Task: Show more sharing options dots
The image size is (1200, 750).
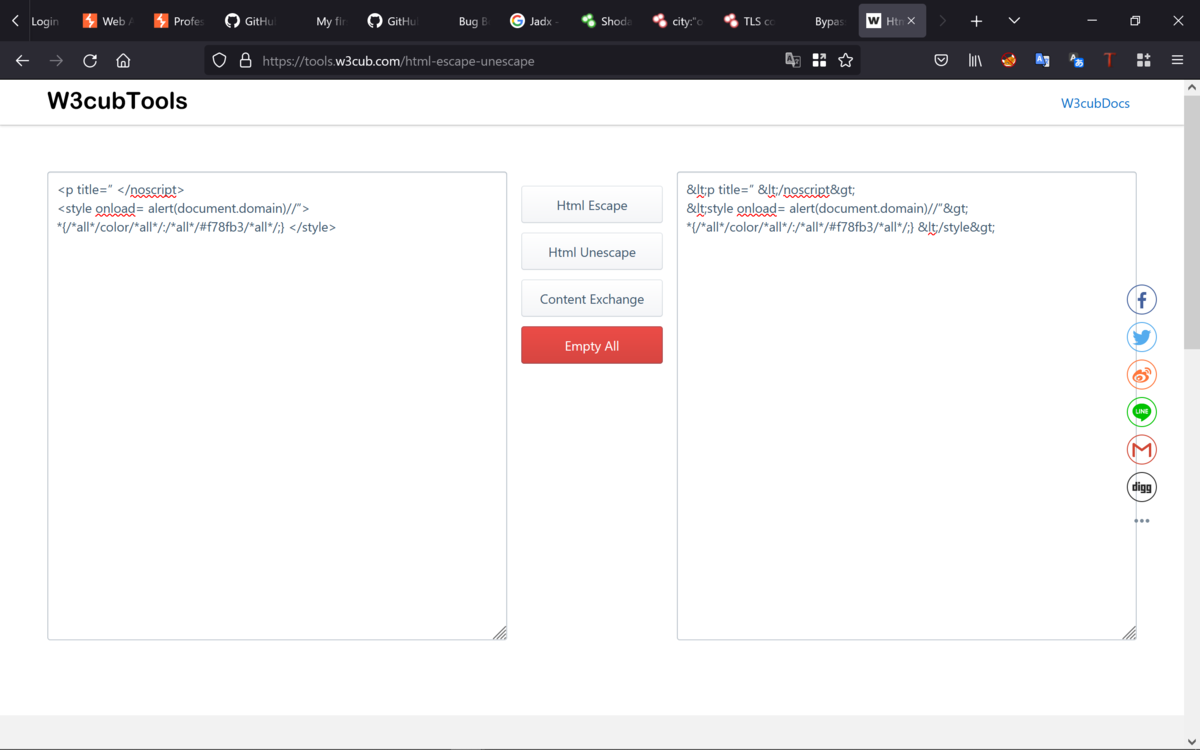Action: [1142, 521]
